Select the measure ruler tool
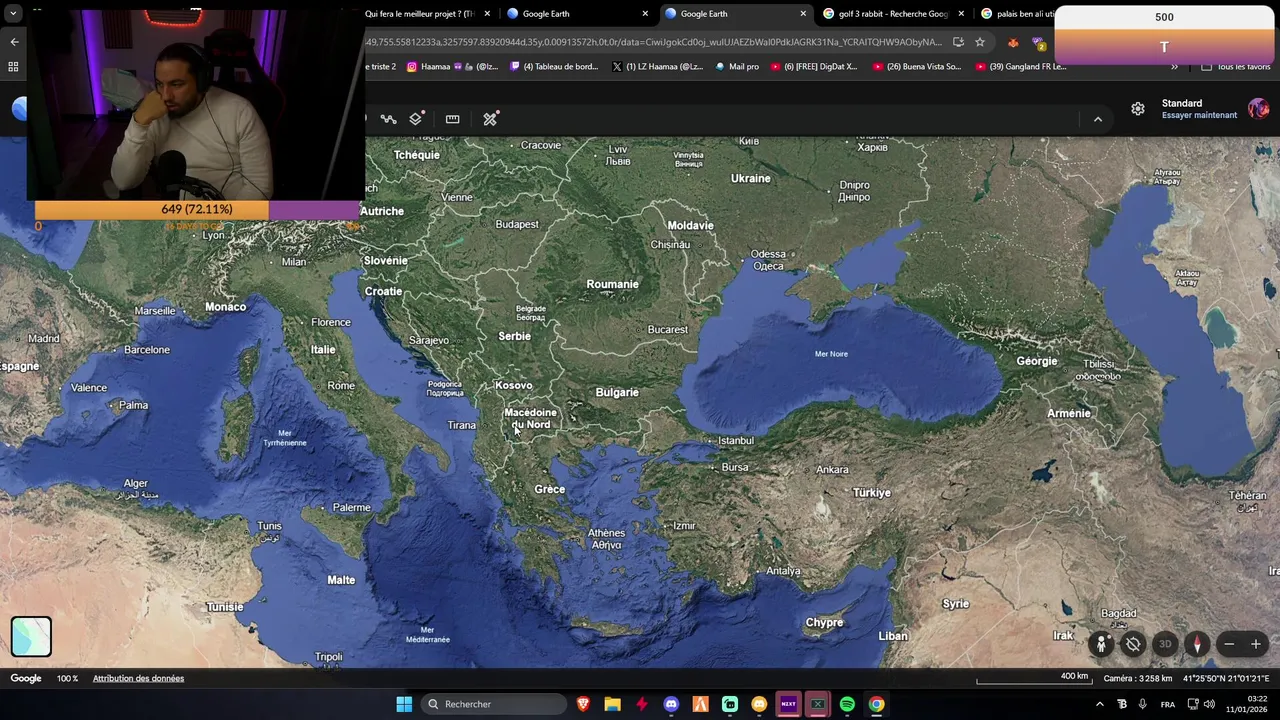This screenshot has height=720, width=1280. click(x=452, y=119)
